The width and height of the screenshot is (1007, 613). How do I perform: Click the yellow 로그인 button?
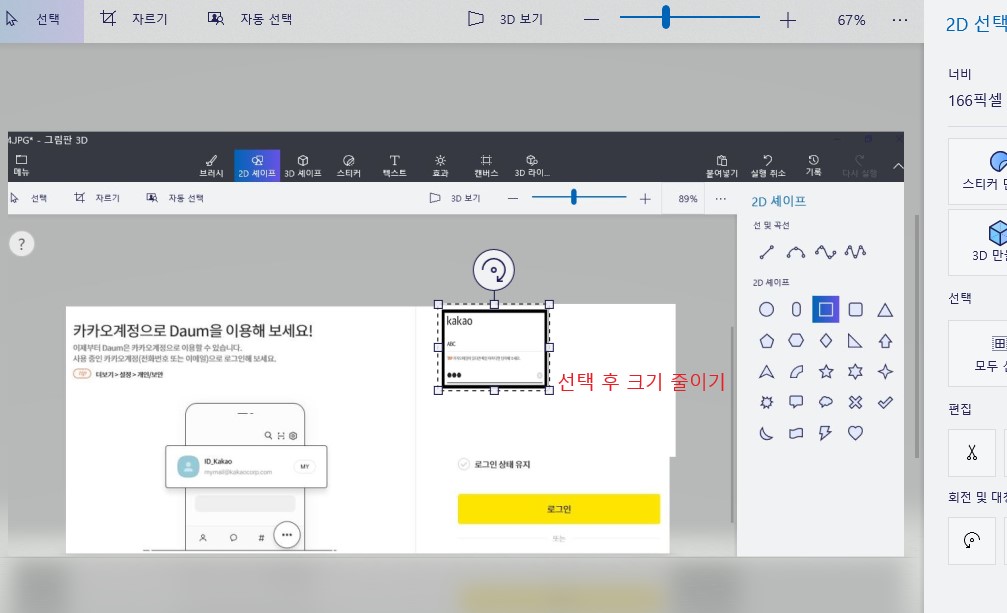(x=559, y=509)
